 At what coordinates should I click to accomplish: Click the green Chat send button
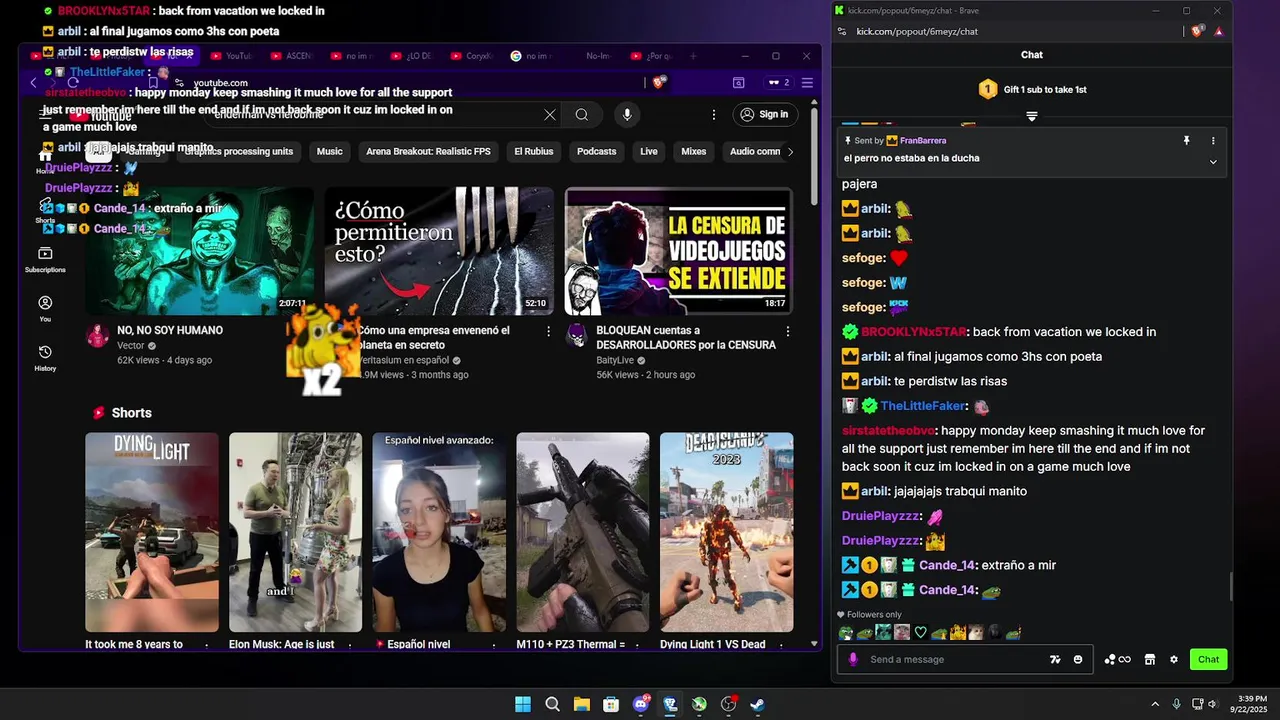[x=1209, y=659]
